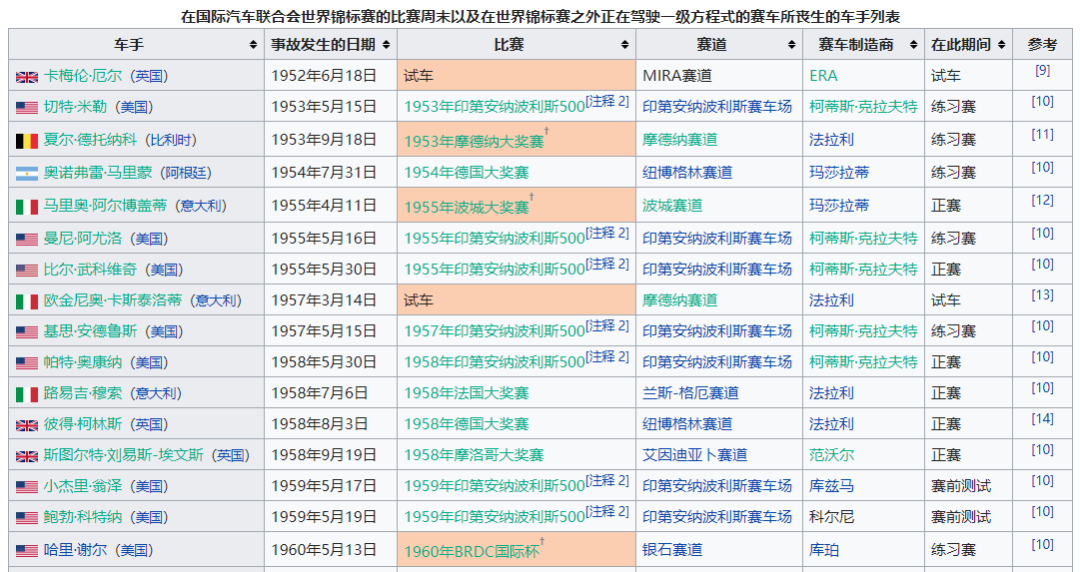Screen dimensions: 1080x572
Task: Select table caption title text
Action: (540, 16)
